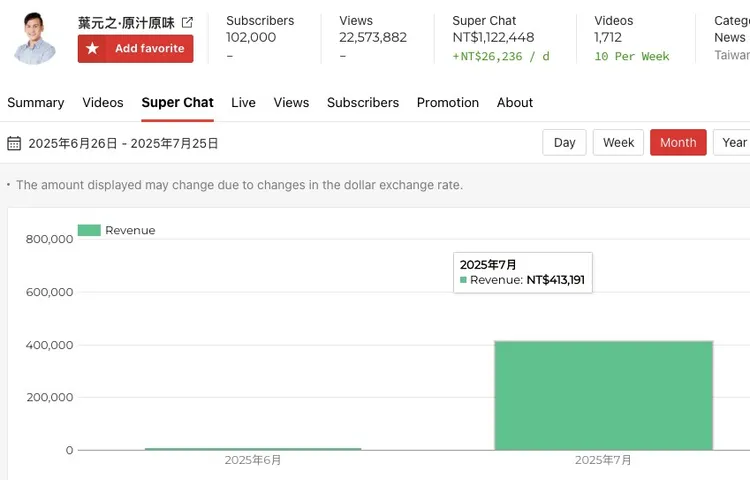The width and height of the screenshot is (750, 480).
Task: Switch to the Subscribers tab
Action: pyautogui.click(x=363, y=102)
